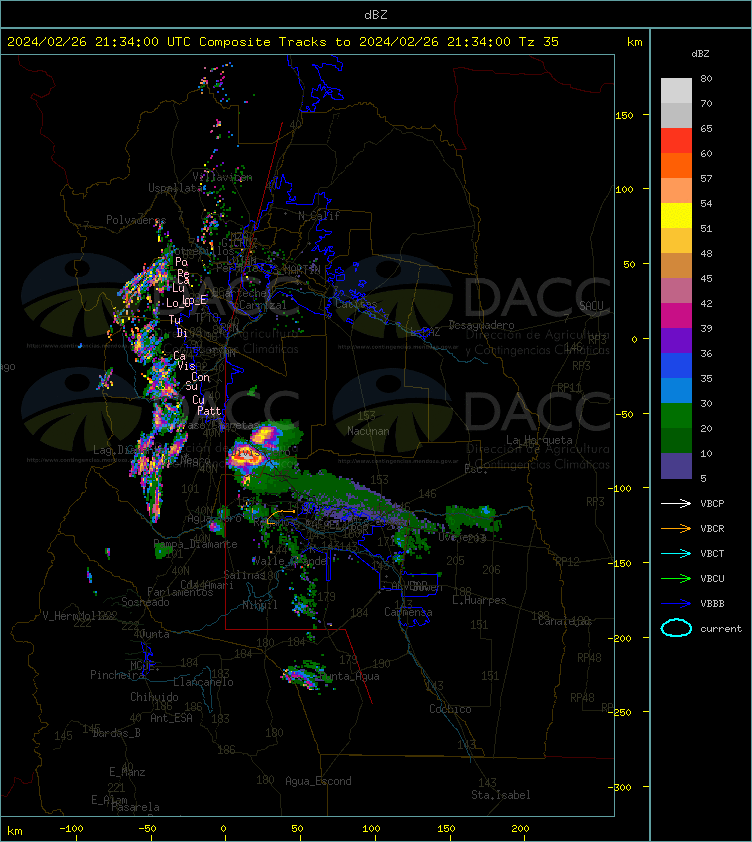
Task: Select the red 65–60 dBZ swatch
Action: tap(676, 141)
